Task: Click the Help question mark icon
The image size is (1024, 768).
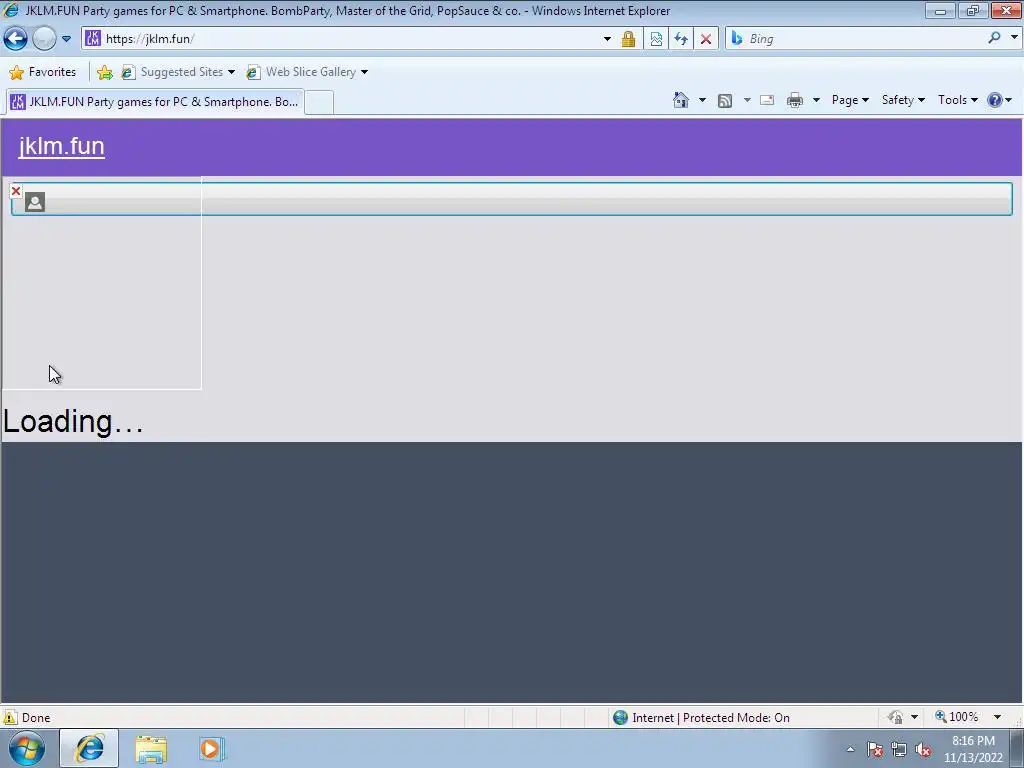Action: [995, 100]
